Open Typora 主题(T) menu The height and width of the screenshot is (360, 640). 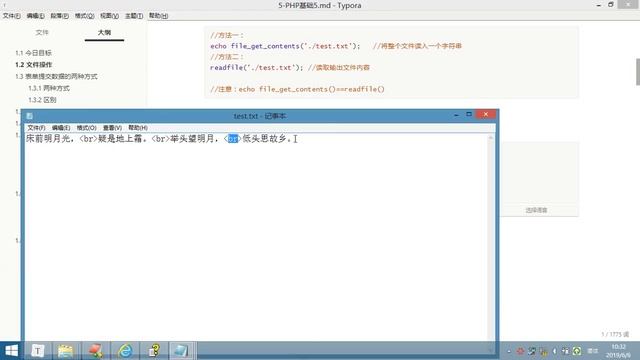click(134, 16)
